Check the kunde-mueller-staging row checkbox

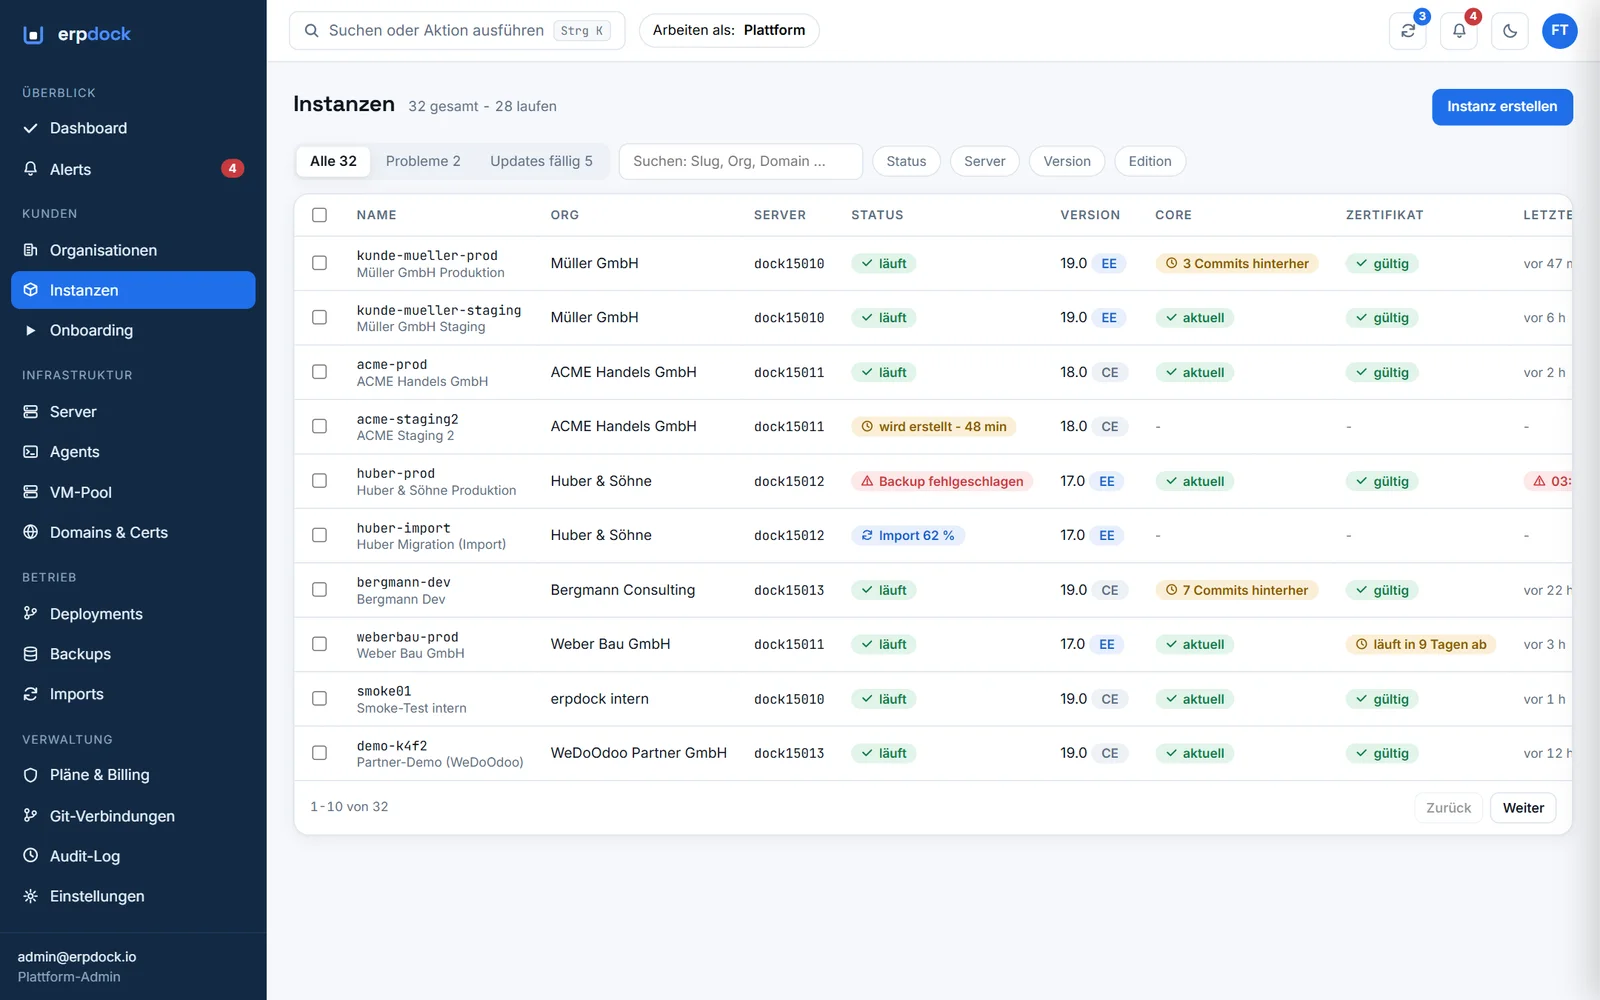click(x=319, y=317)
